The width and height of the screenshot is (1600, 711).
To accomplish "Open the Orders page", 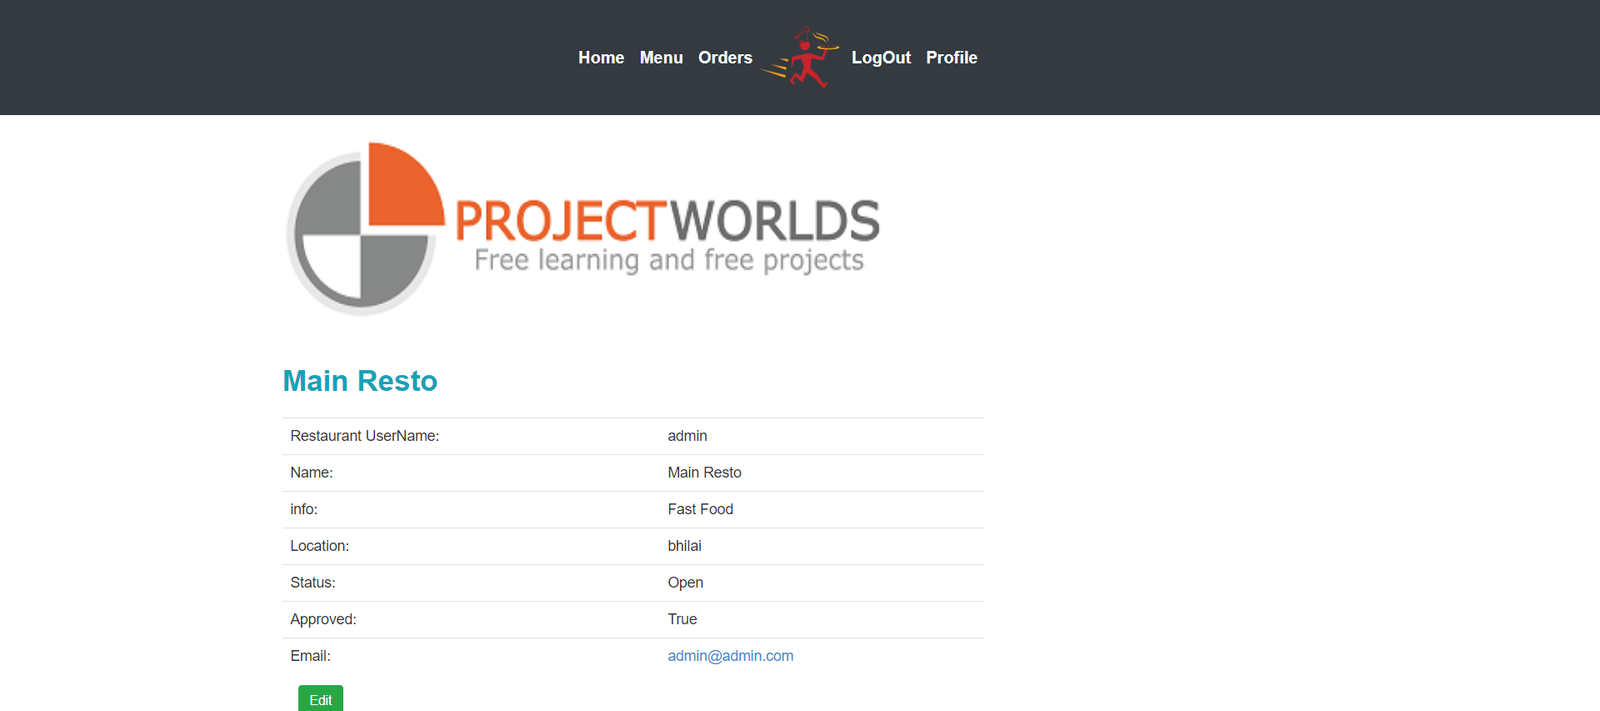I will tap(725, 58).
